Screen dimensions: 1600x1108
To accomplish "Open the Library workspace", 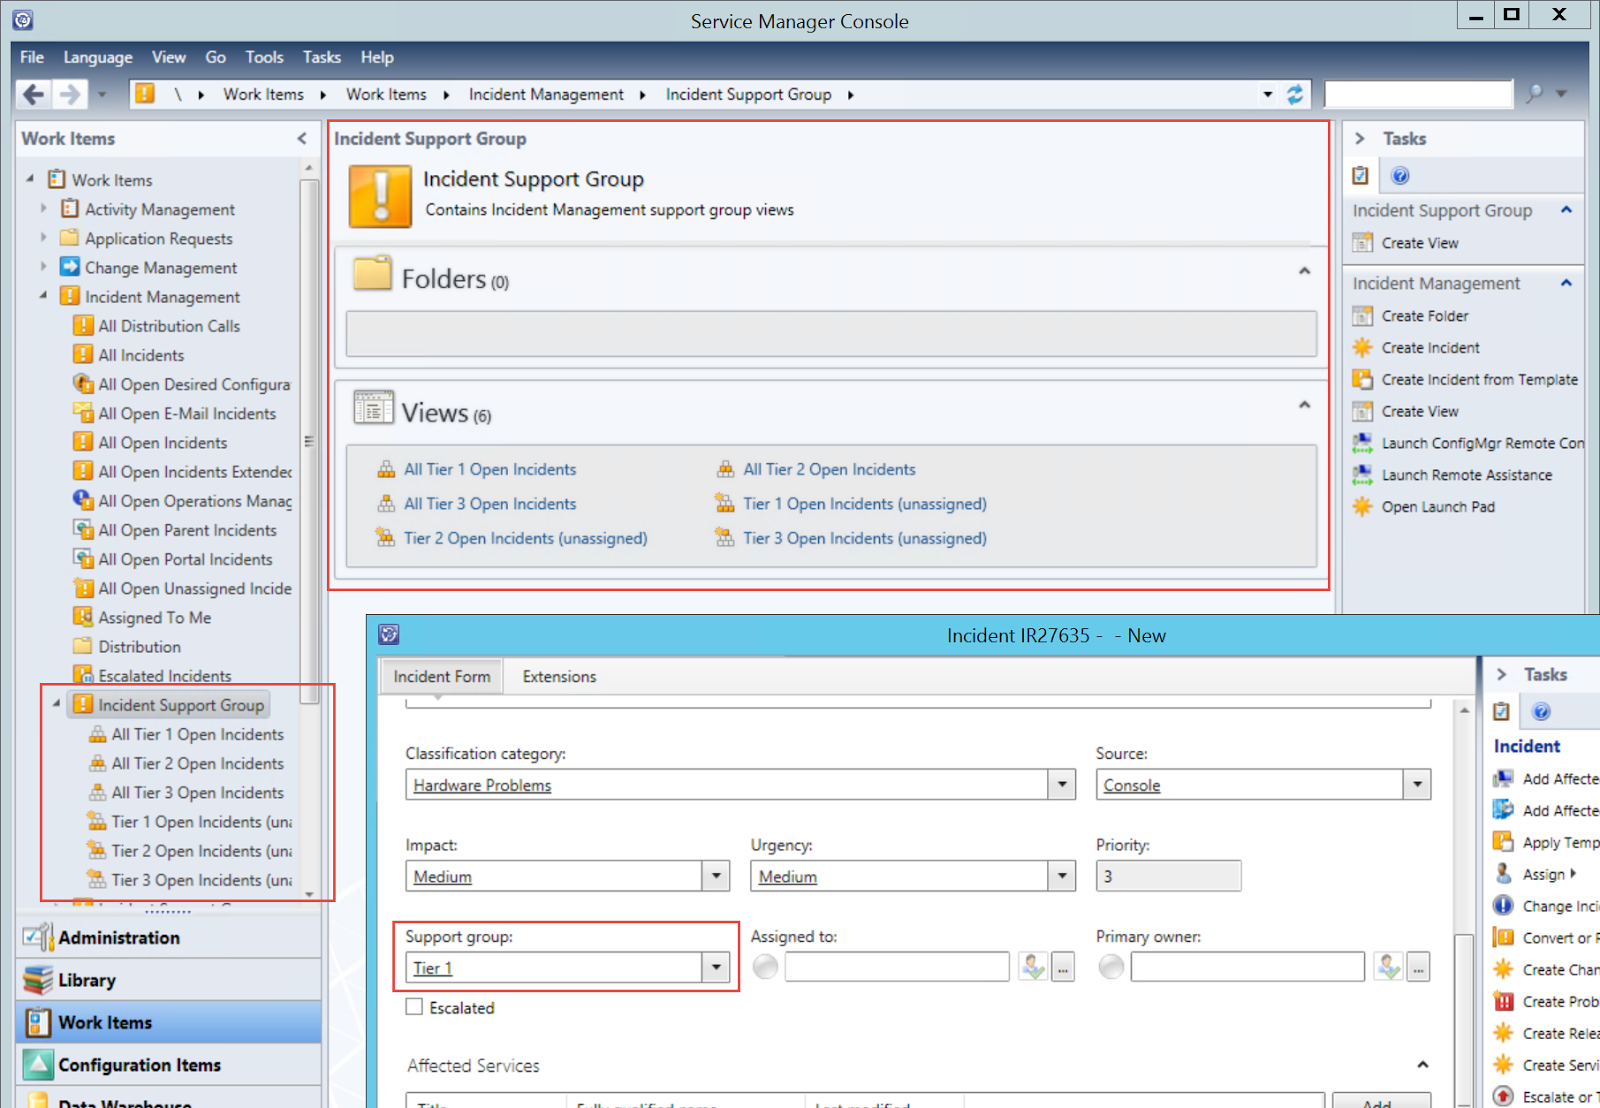I will 86,979.
